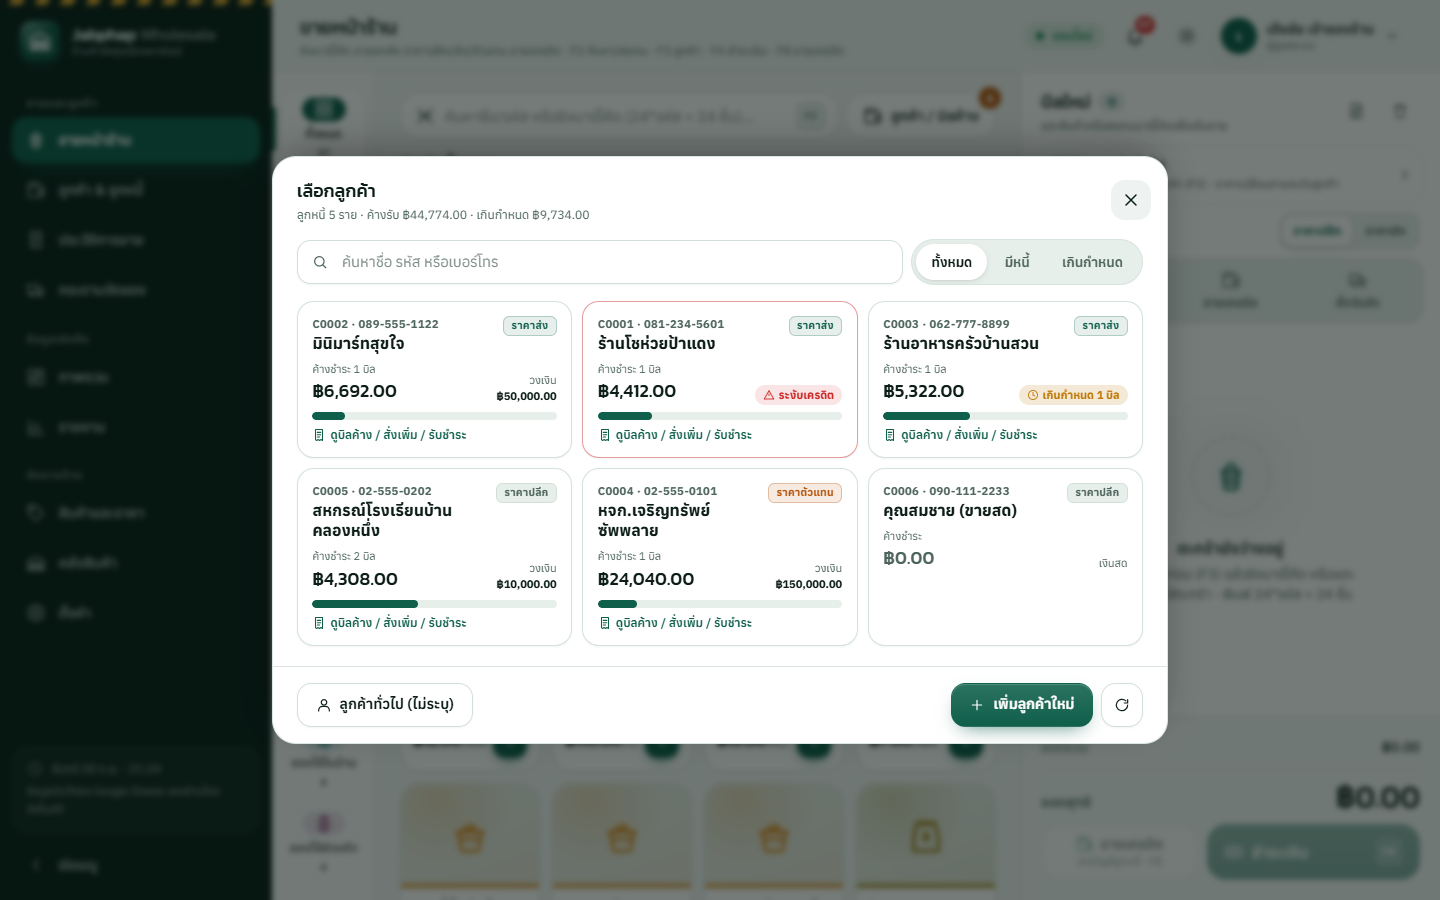Choose customer name หจก.เจริญทรัพย์ซัพพลาย
Image resolution: width=1440 pixels, height=900 pixels.
(654, 521)
